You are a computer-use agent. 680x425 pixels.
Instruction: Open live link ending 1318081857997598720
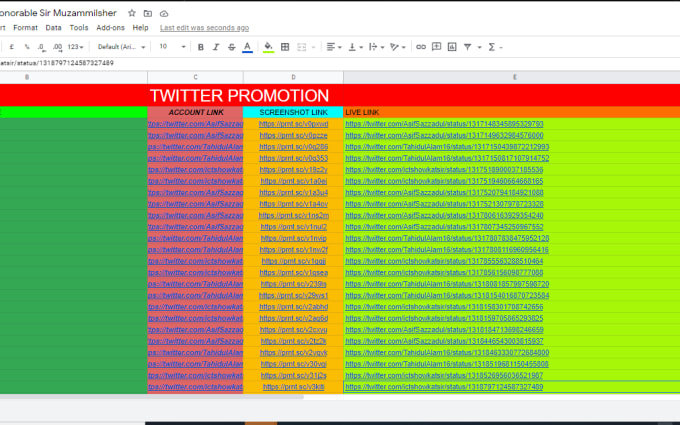pyautogui.click(x=447, y=284)
